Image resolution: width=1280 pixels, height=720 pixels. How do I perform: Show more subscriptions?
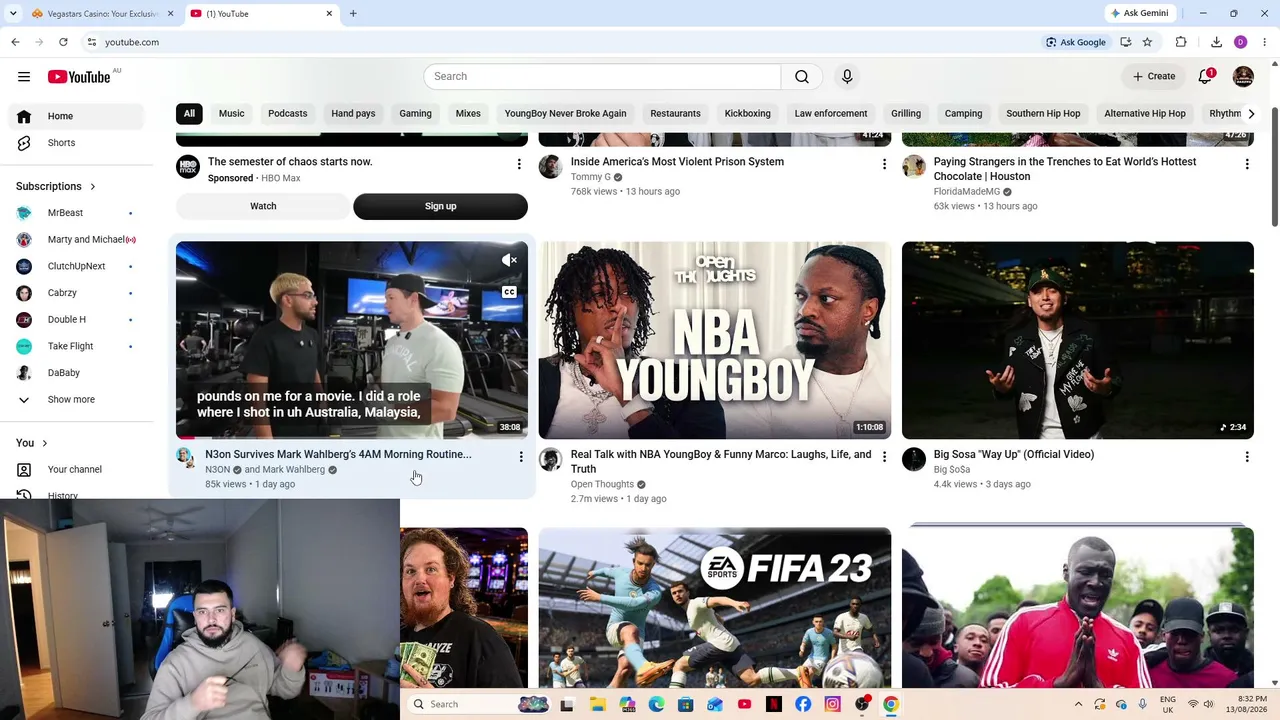72,400
